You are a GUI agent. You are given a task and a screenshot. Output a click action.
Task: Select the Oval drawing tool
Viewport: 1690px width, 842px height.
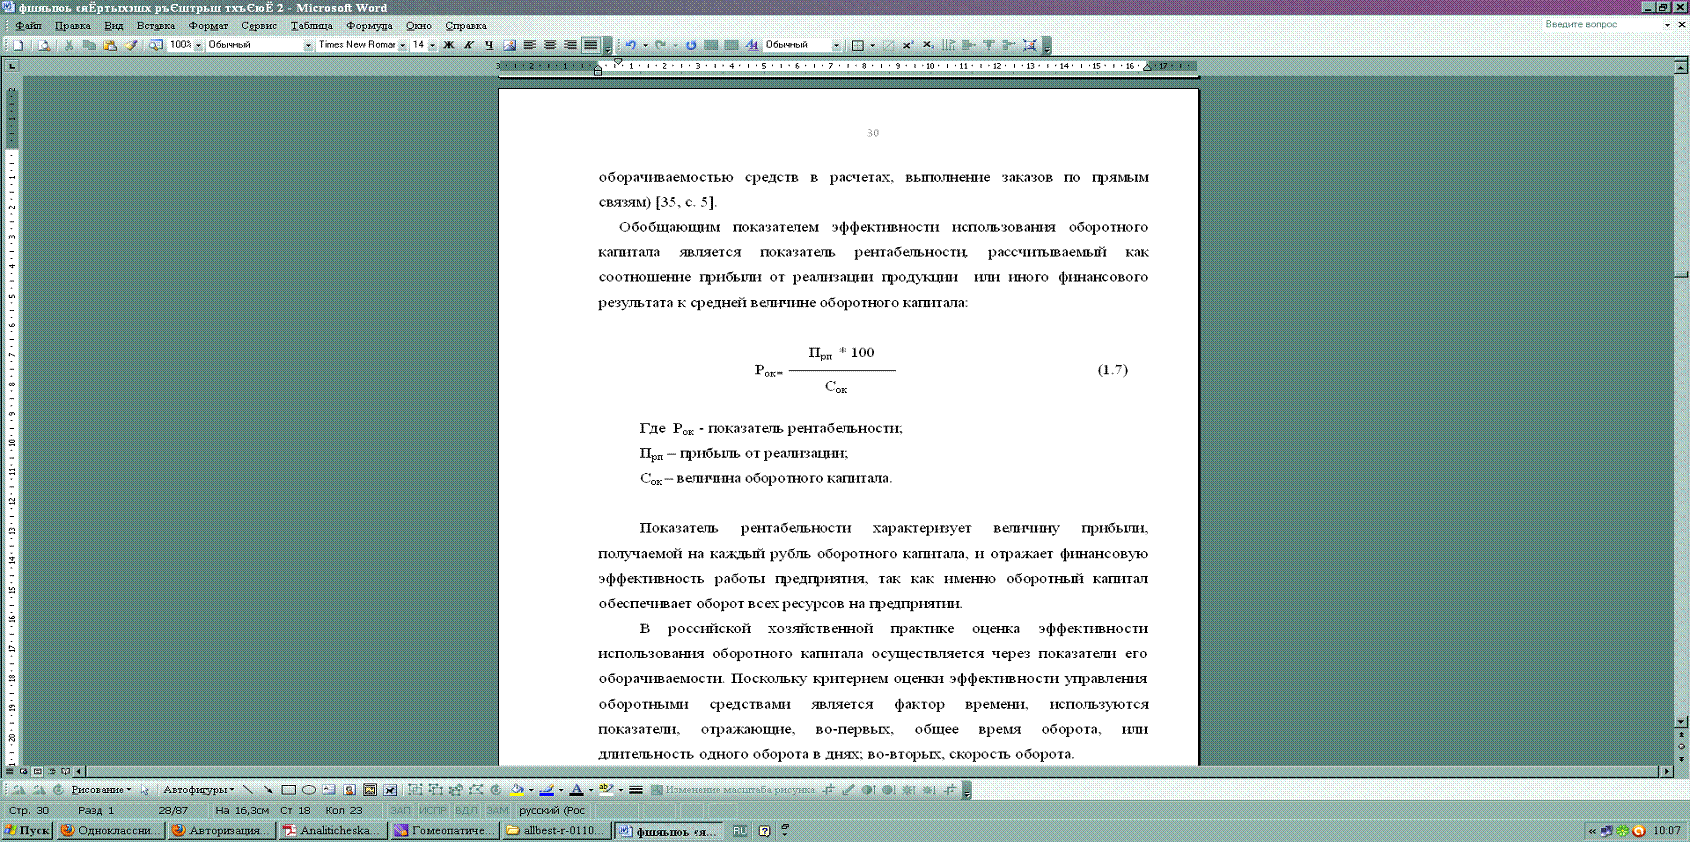309,790
